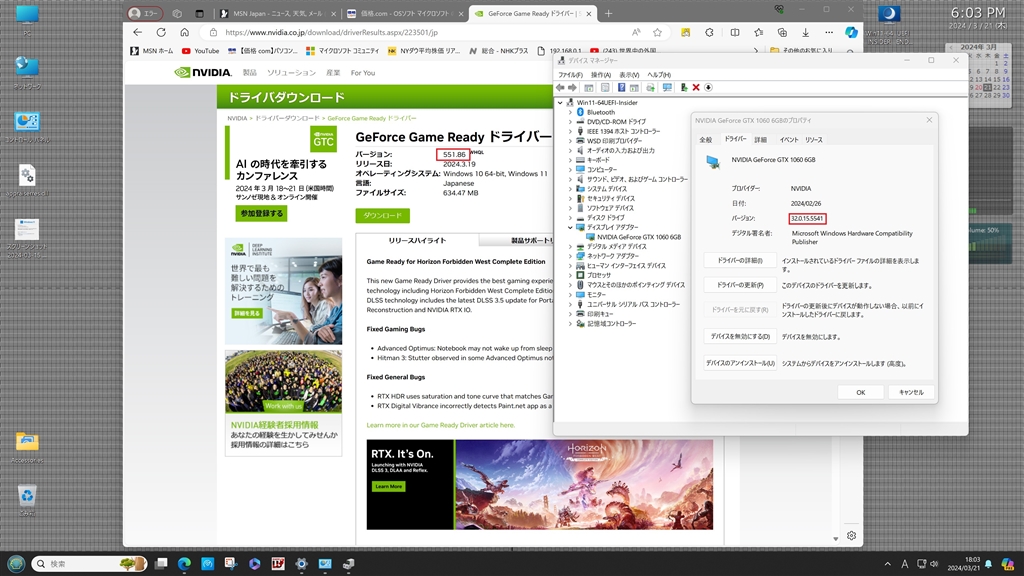1024x576 pixels.
Task: Open a new tab in Edge
Action: point(608,13)
